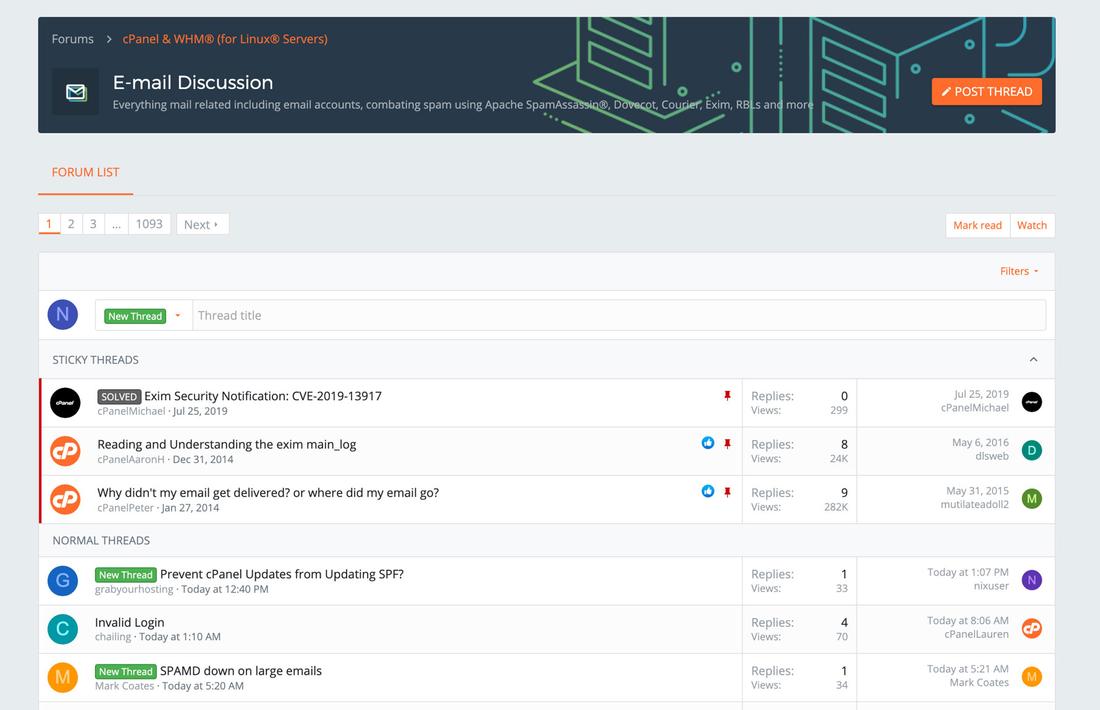
Task: Click the black cPanelMichael avatar on the right
Action: [1031, 401]
